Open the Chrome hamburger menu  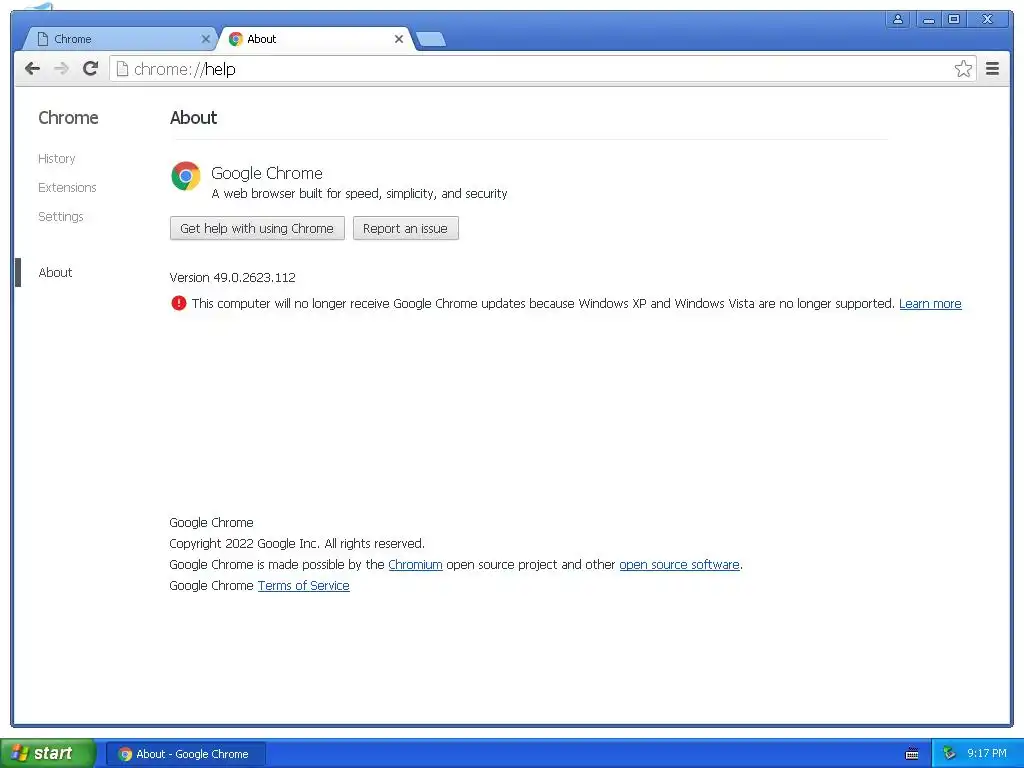tap(992, 69)
